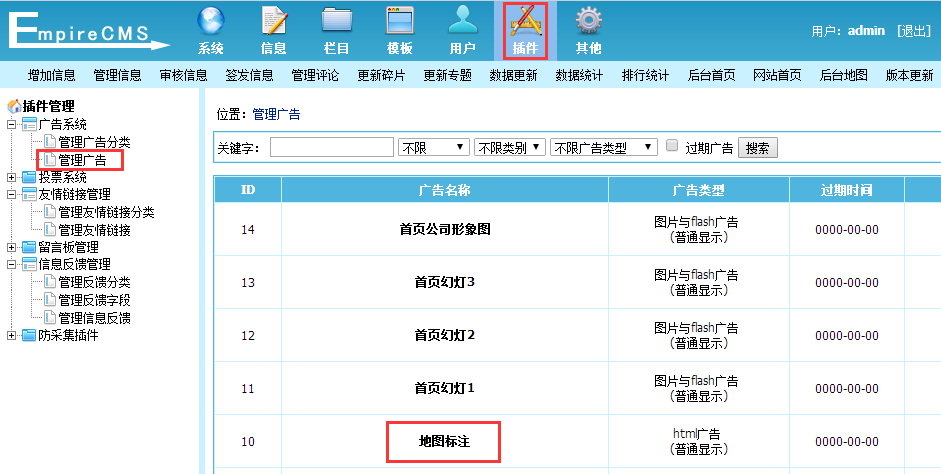Open the 不限广告类型 ad type dropdown
This screenshot has height=474, width=941.
point(603,147)
